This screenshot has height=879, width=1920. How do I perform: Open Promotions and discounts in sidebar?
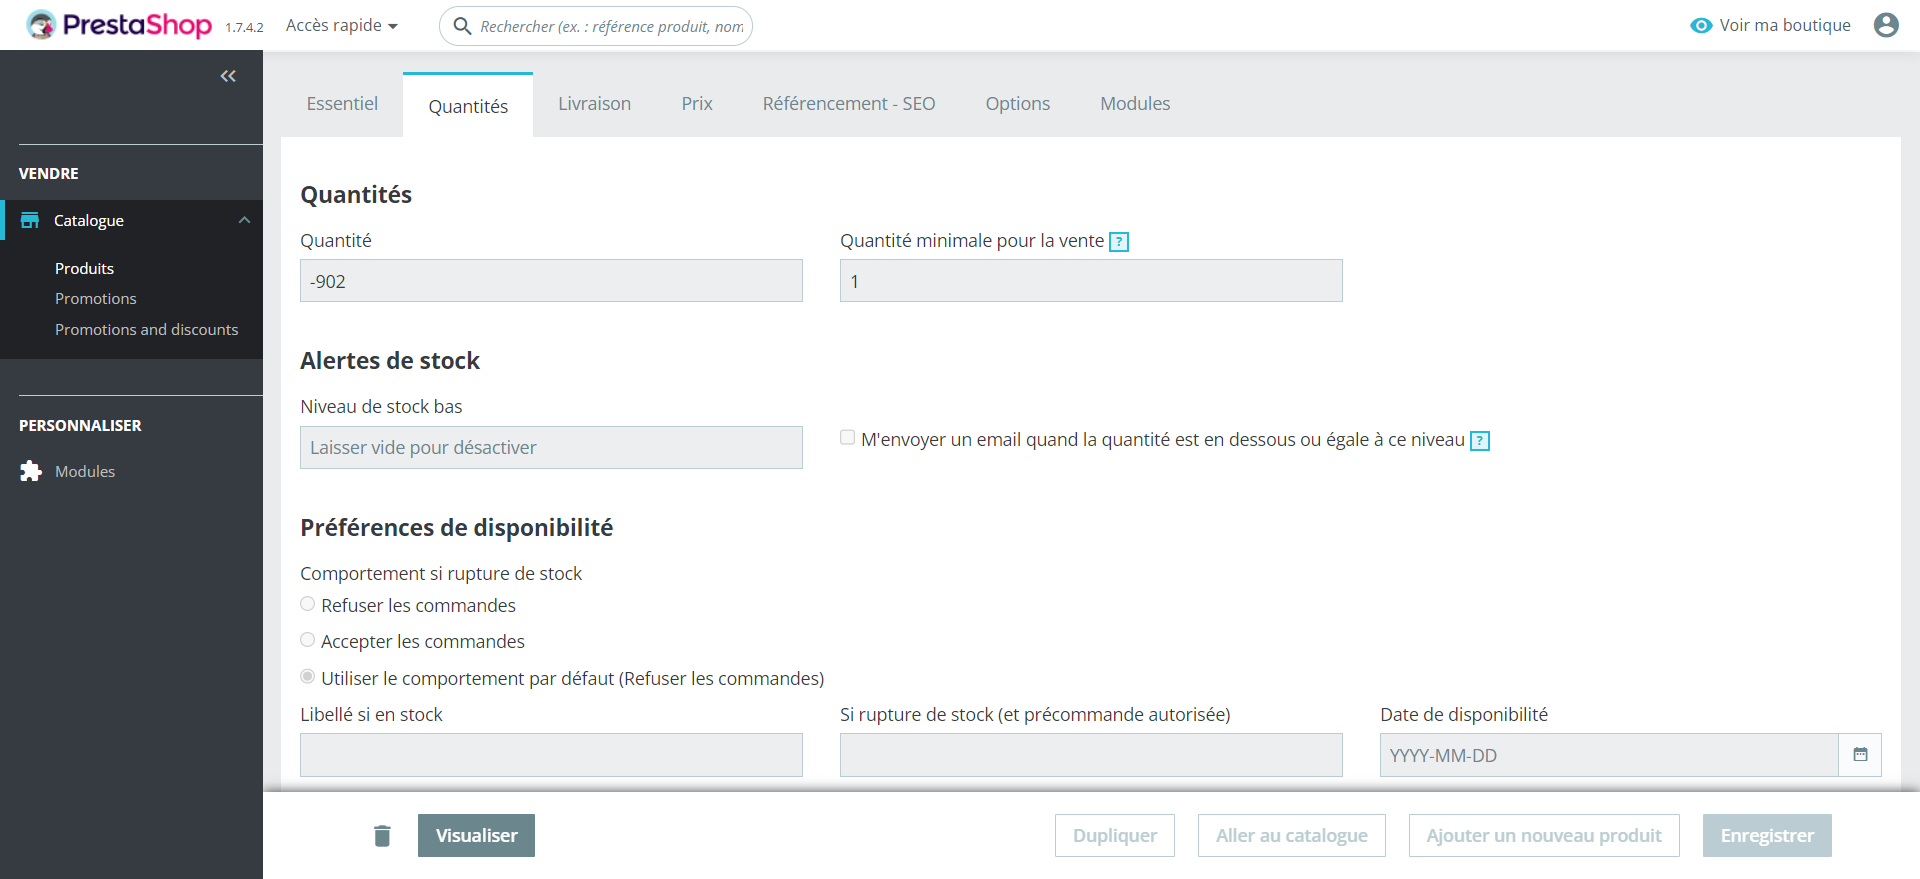click(x=146, y=329)
